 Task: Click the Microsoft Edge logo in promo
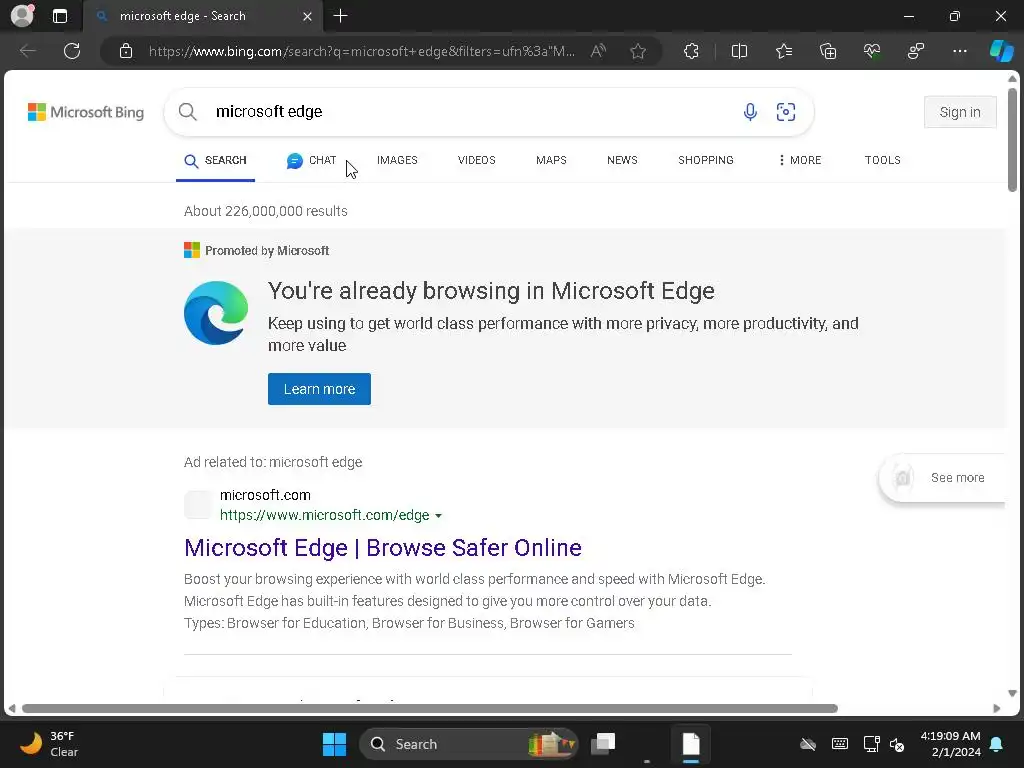coord(216,313)
